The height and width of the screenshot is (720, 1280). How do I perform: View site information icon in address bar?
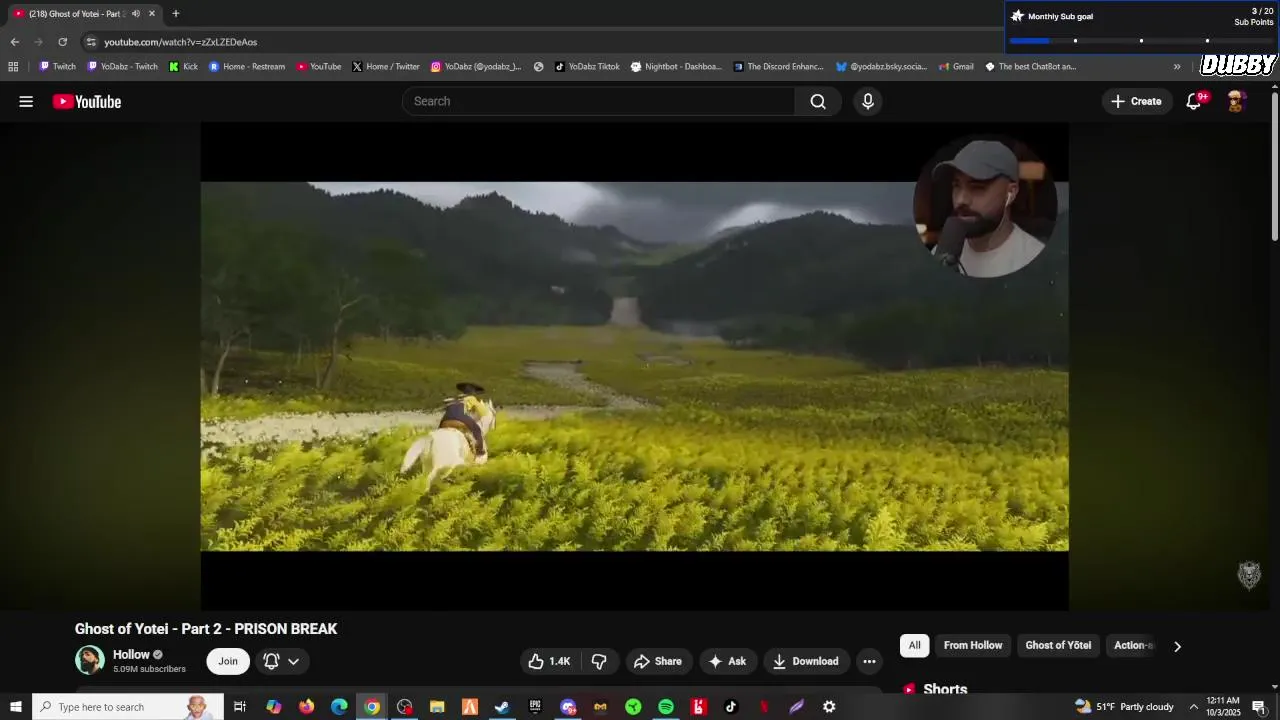click(91, 42)
